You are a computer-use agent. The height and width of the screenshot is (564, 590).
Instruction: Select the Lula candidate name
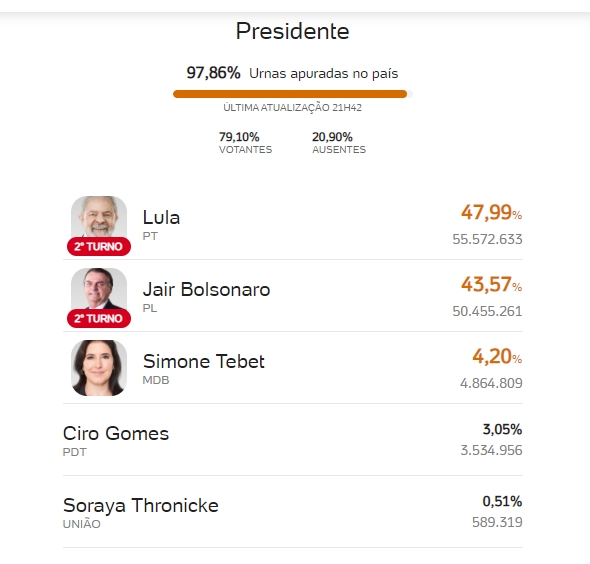[161, 217]
